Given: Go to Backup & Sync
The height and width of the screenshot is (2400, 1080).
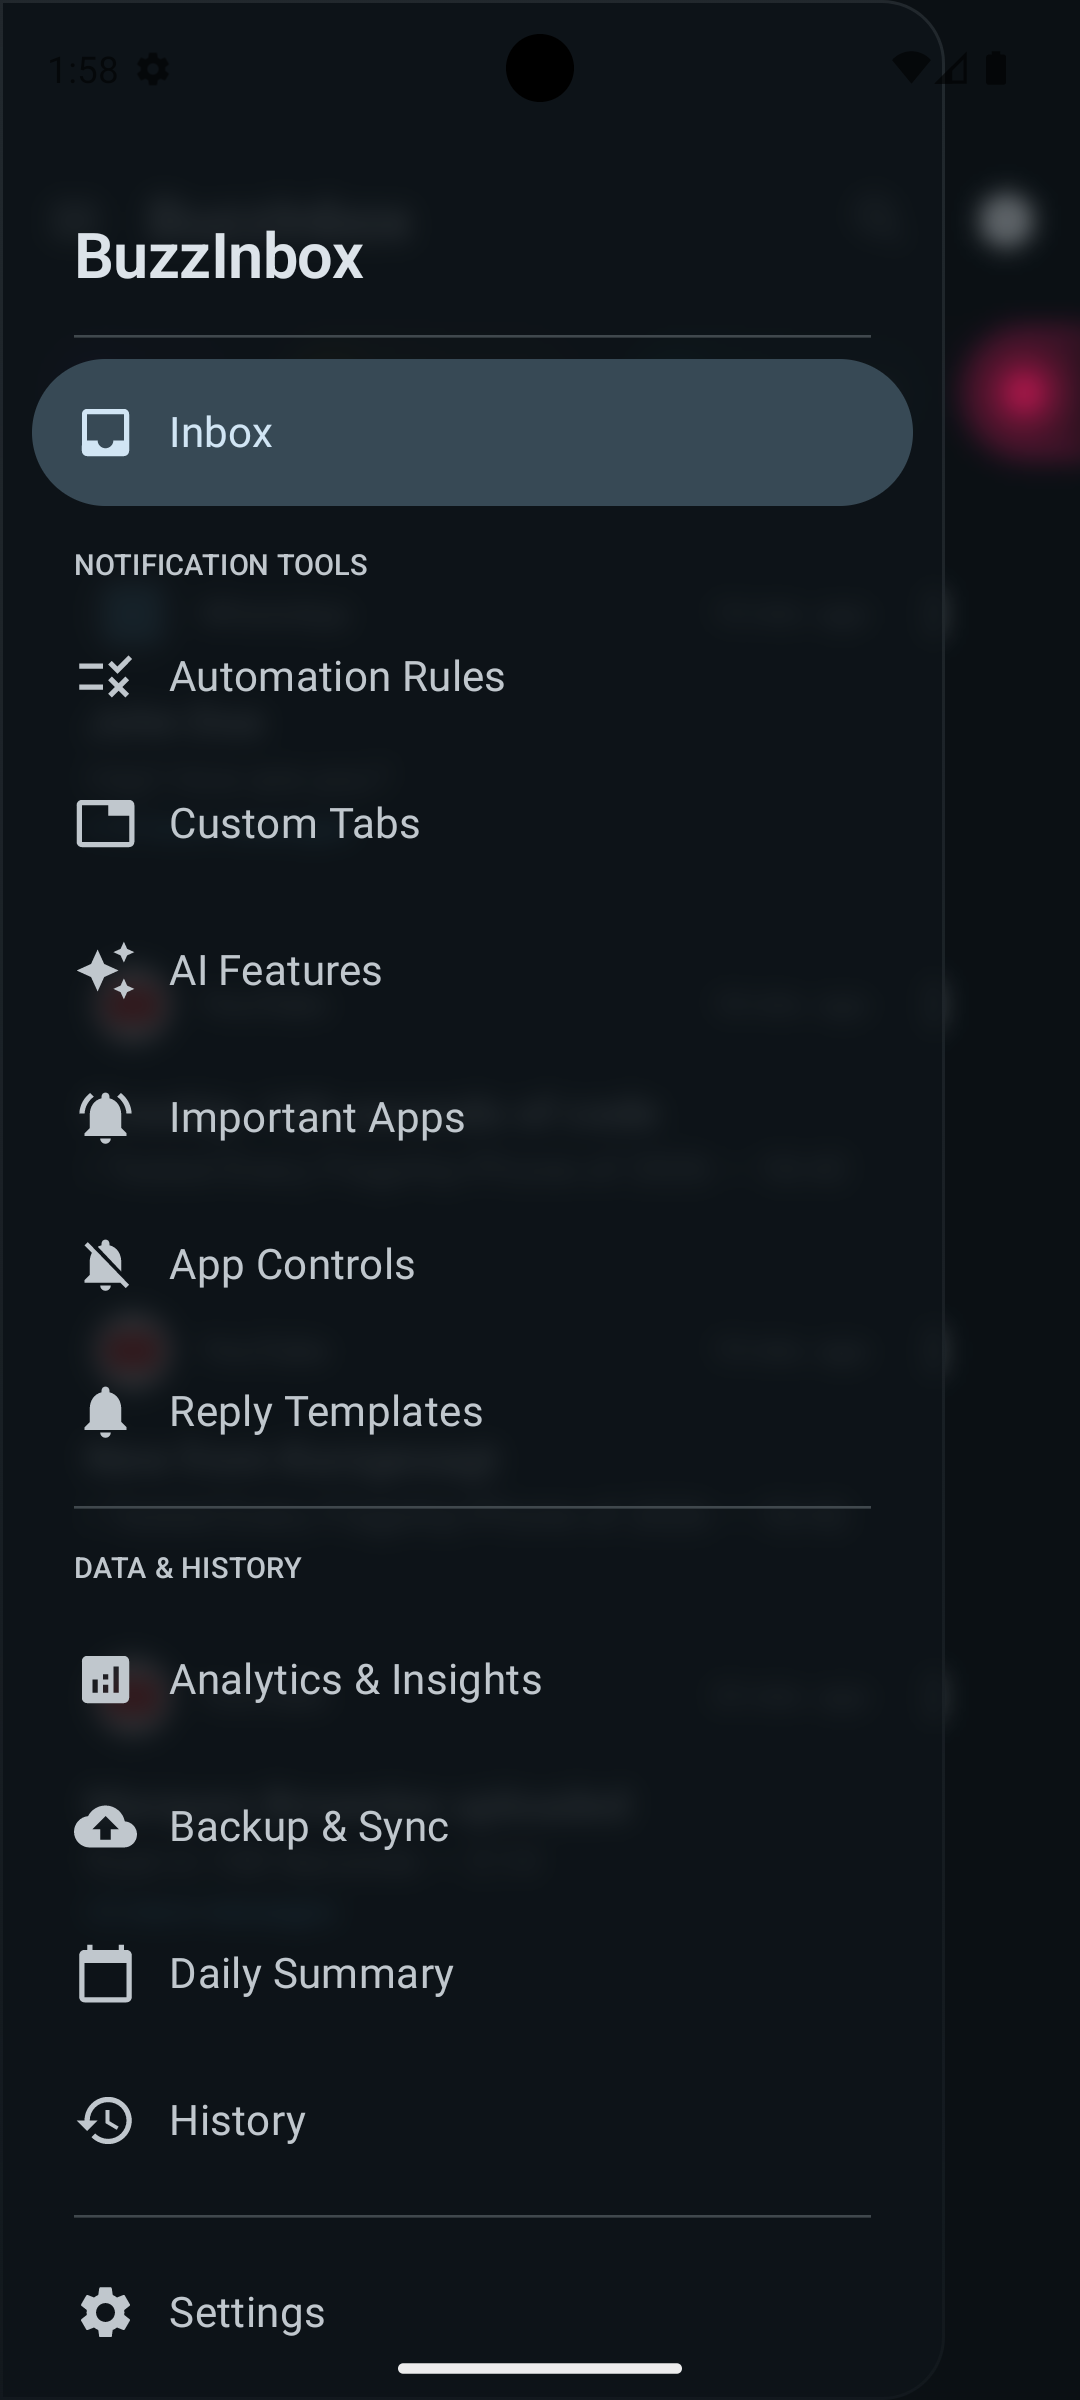Looking at the screenshot, I should pyautogui.click(x=310, y=1825).
